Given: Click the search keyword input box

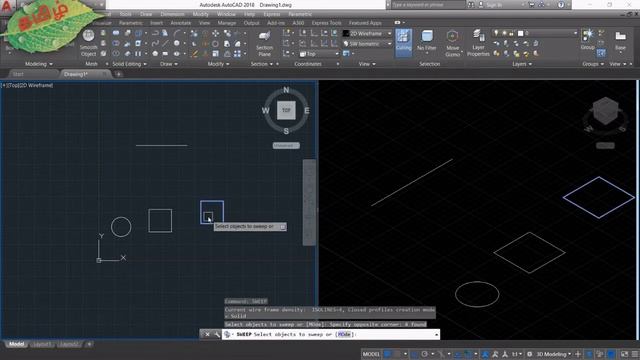Looking at the screenshot, I should (x=428, y=5).
